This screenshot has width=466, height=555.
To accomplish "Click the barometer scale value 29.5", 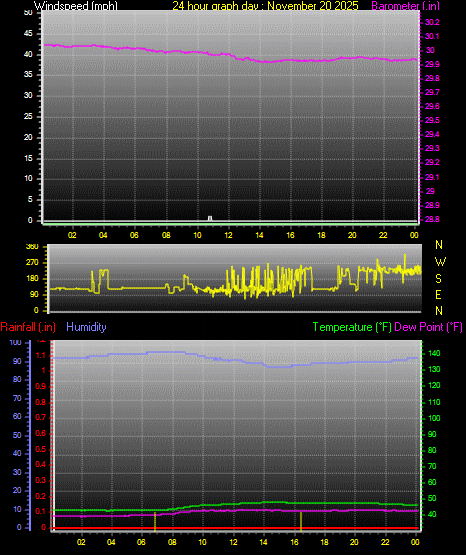I will [x=432, y=120].
